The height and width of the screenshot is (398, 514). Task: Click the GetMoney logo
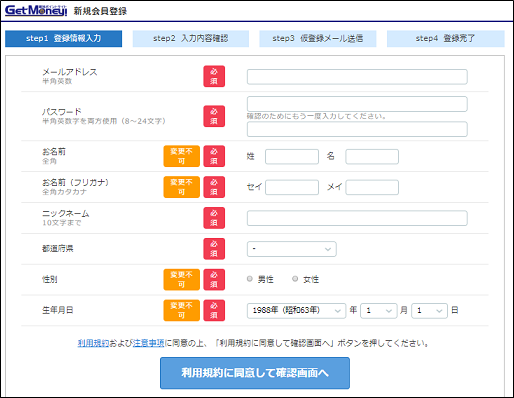36,11
